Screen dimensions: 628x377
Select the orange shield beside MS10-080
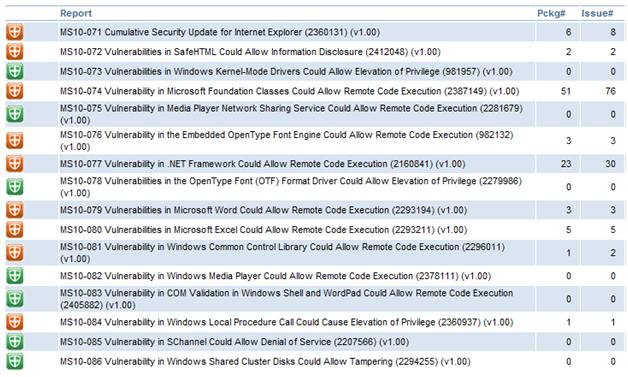[x=15, y=230]
